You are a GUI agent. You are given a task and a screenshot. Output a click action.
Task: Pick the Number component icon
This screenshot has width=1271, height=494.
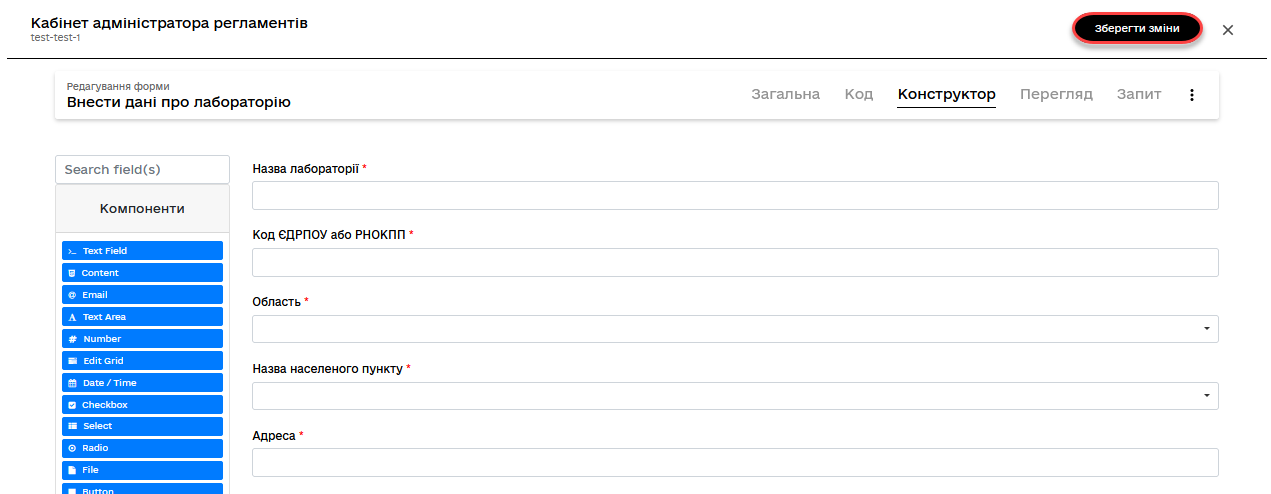pos(72,339)
